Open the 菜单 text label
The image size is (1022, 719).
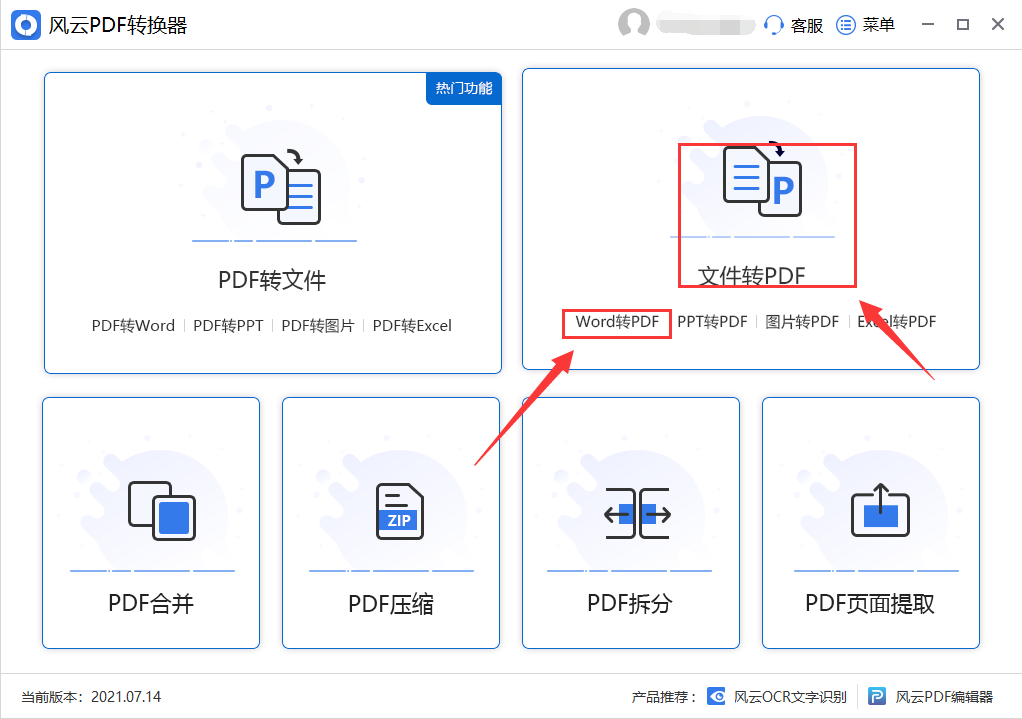[x=879, y=25]
